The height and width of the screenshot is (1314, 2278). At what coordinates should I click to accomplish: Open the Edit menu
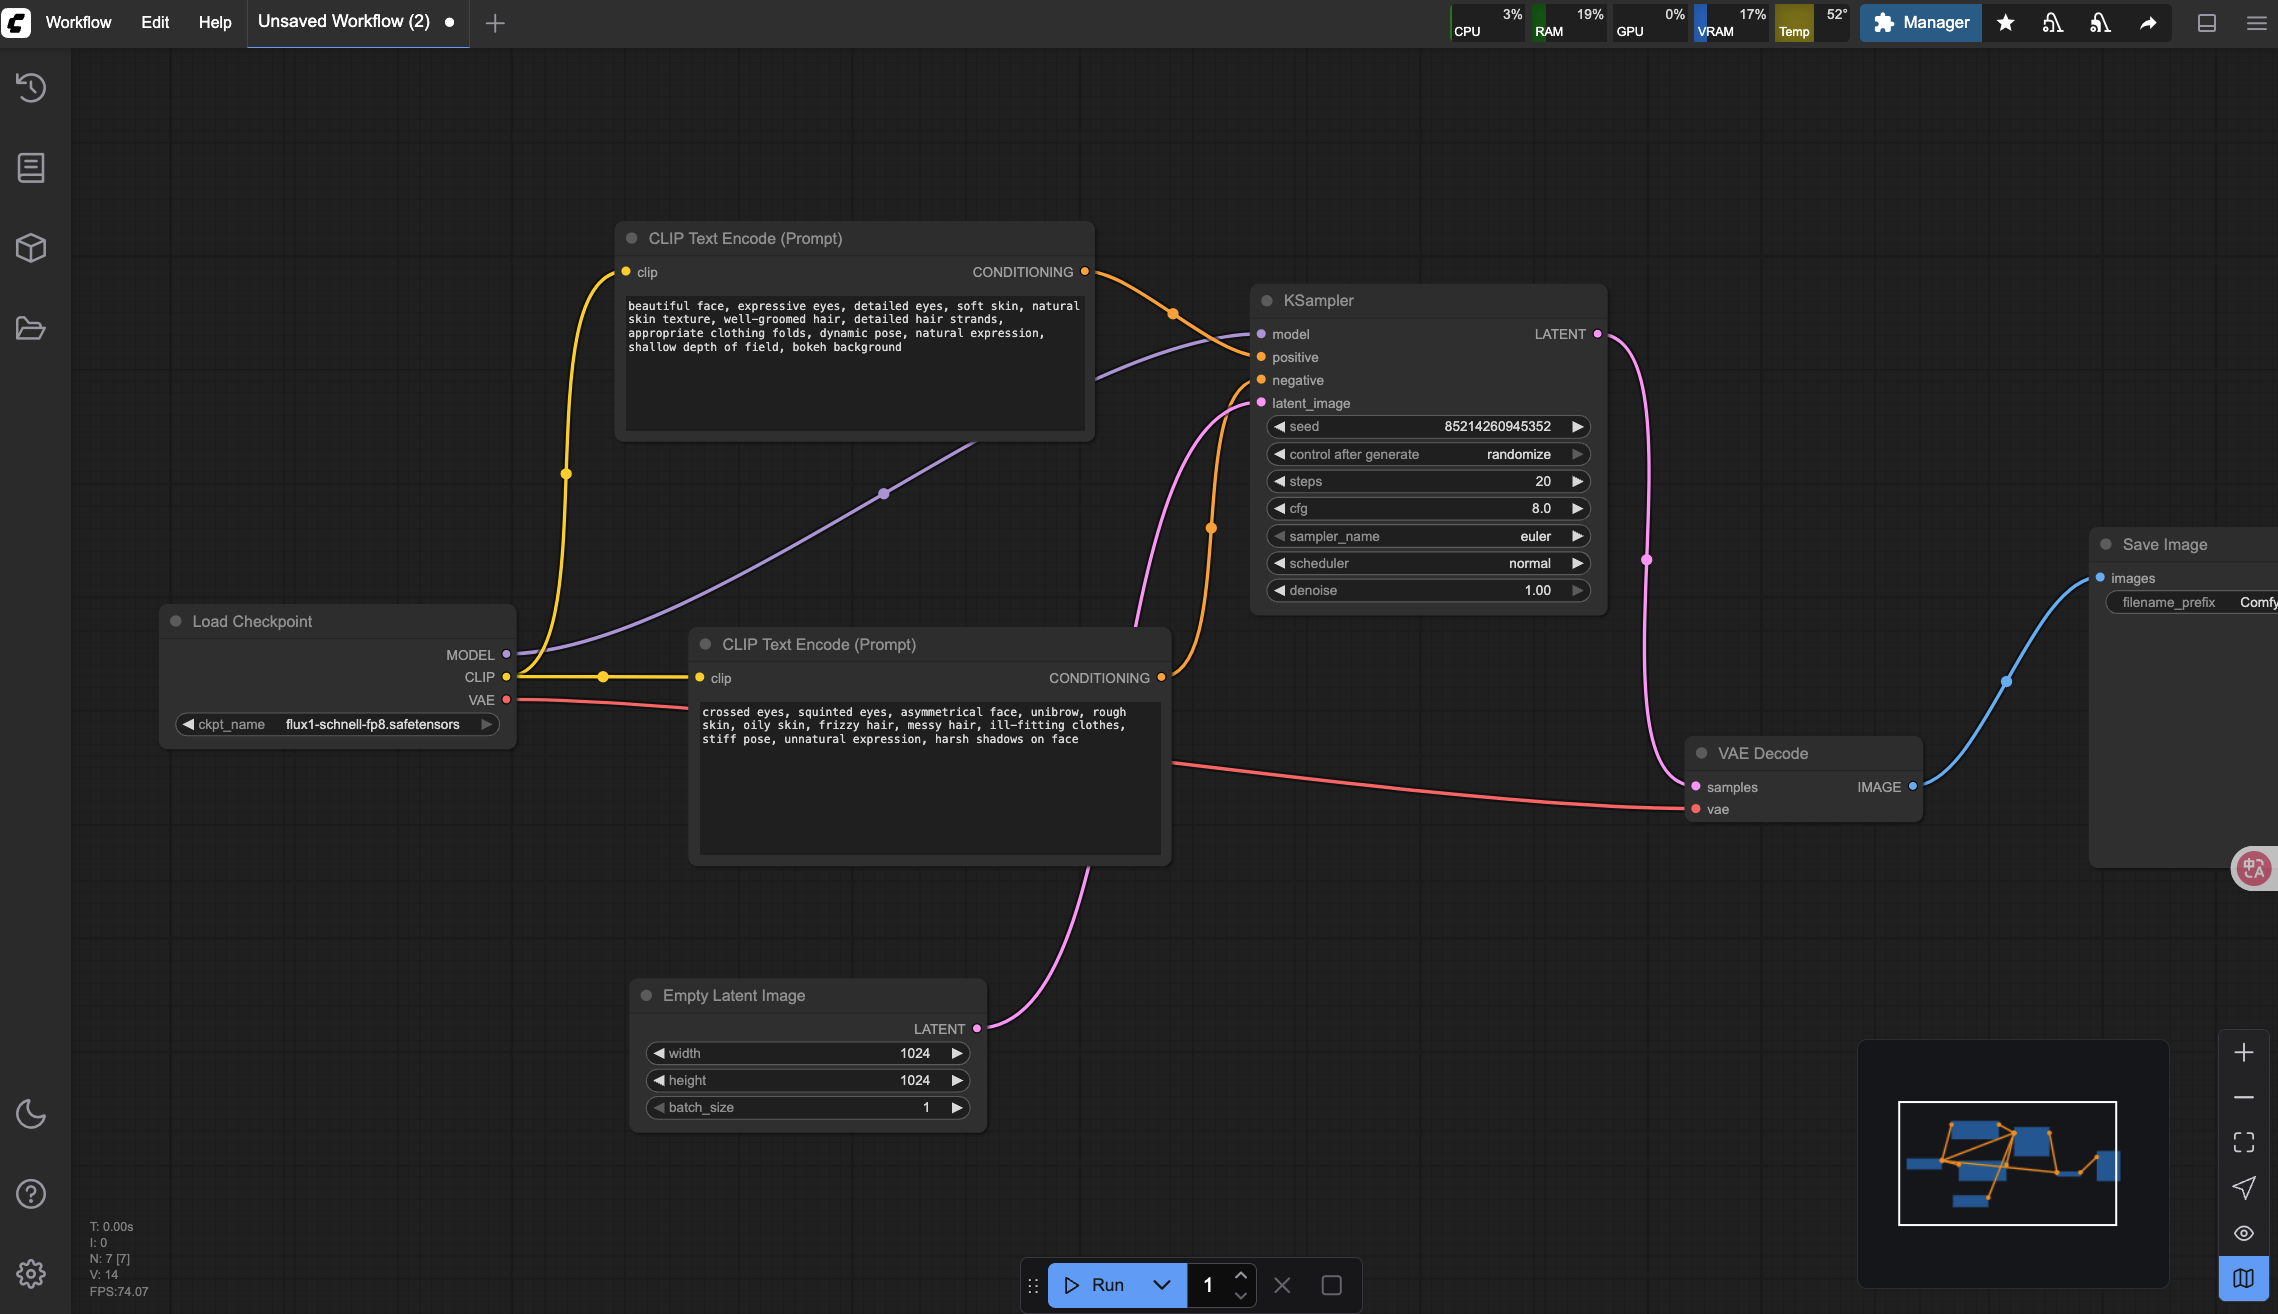tap(155, 22)
